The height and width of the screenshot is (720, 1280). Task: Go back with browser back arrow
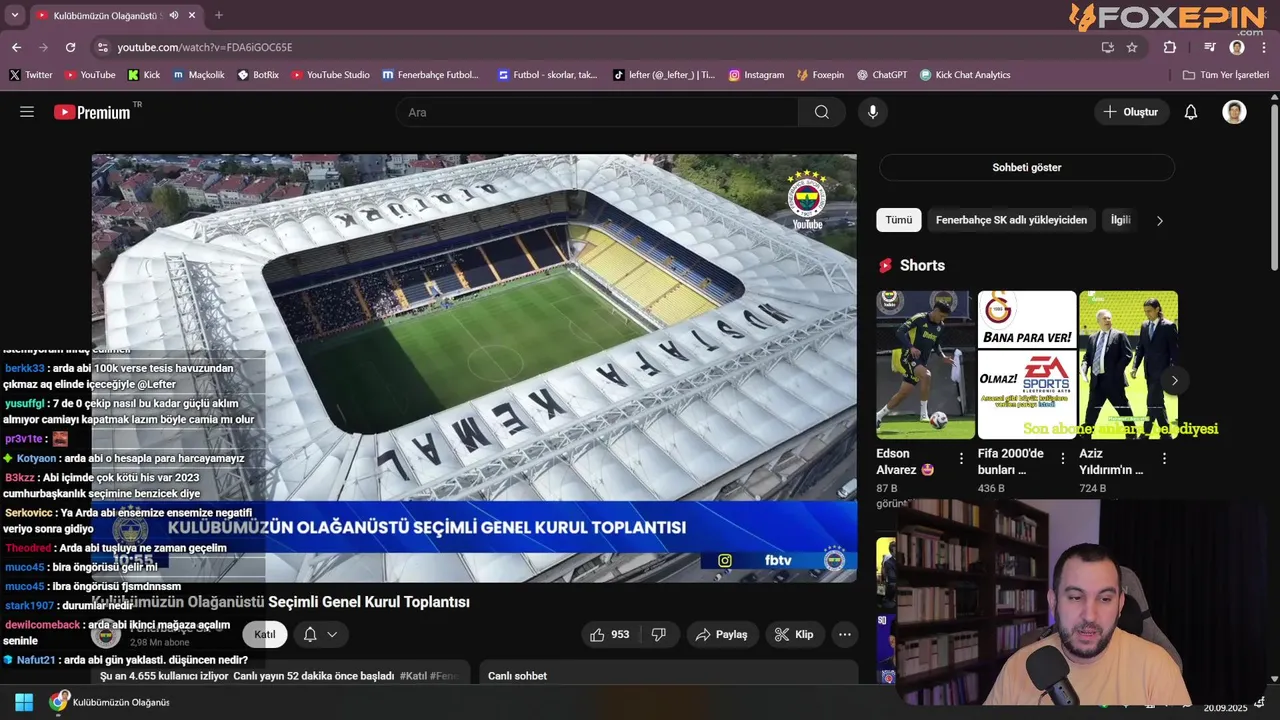[16, 47]
